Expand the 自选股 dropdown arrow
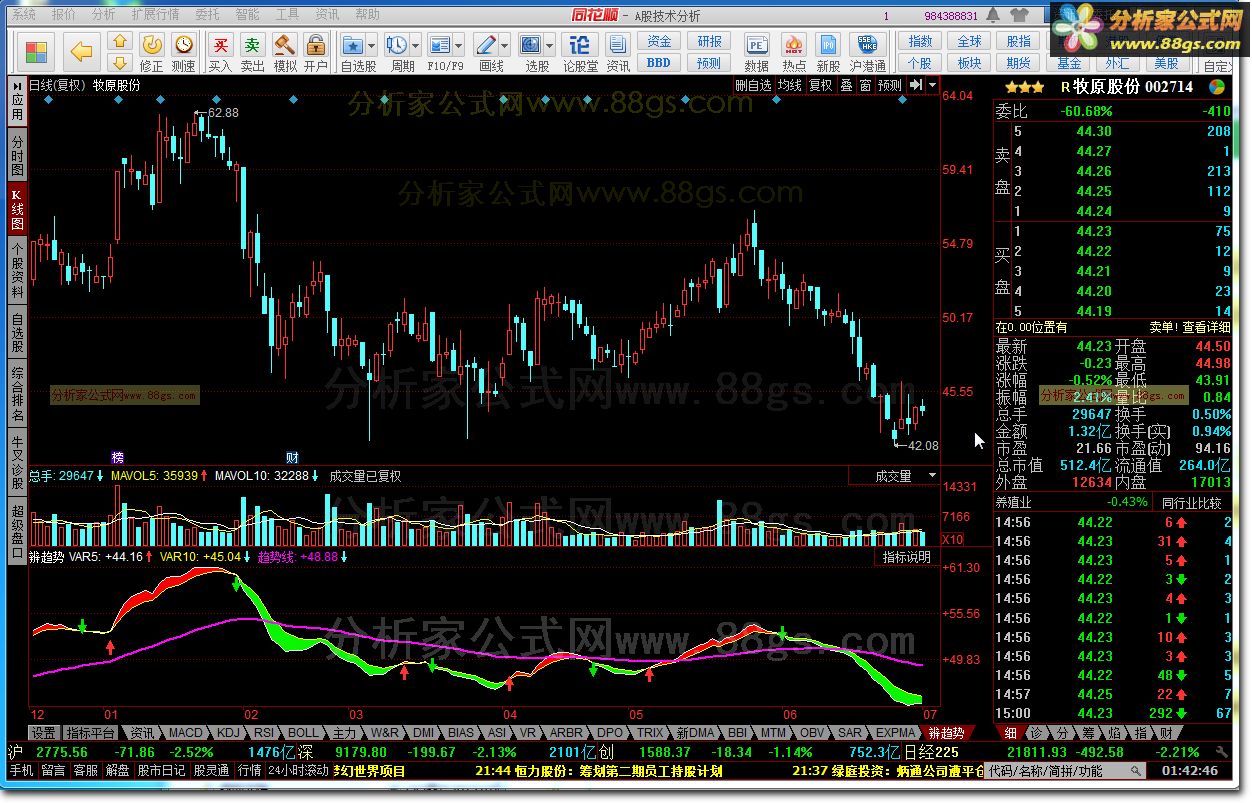This screenshot has width=1252, height=803. click(372, 46)
